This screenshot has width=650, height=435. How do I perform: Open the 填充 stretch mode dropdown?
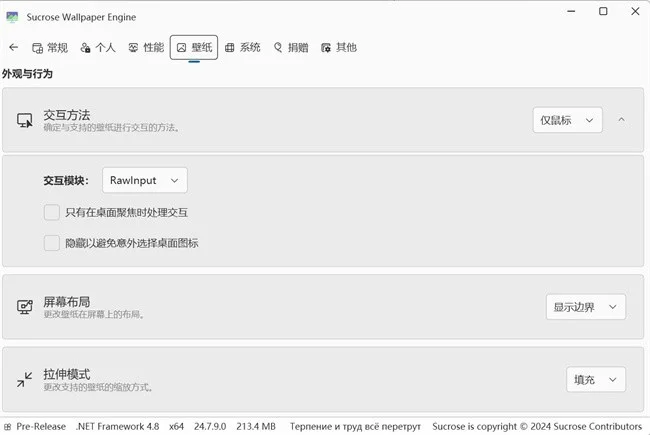tap(596, 379)
